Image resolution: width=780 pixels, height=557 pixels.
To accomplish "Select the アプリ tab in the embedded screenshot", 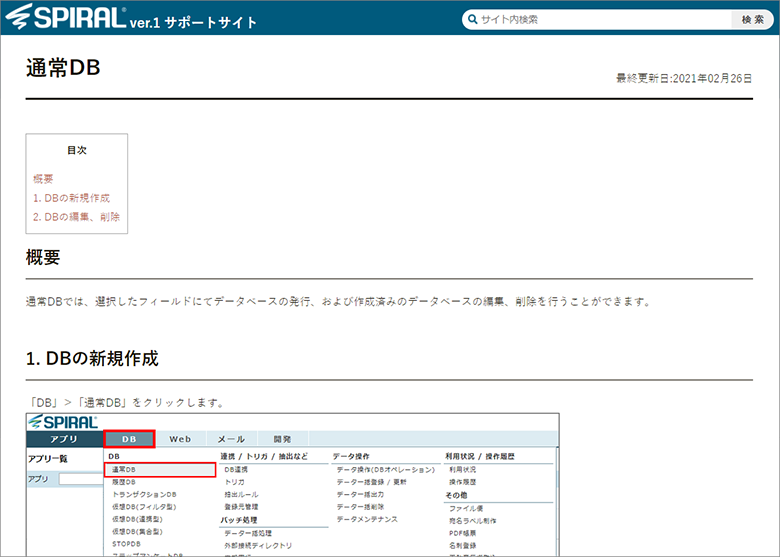I will 65,439.
